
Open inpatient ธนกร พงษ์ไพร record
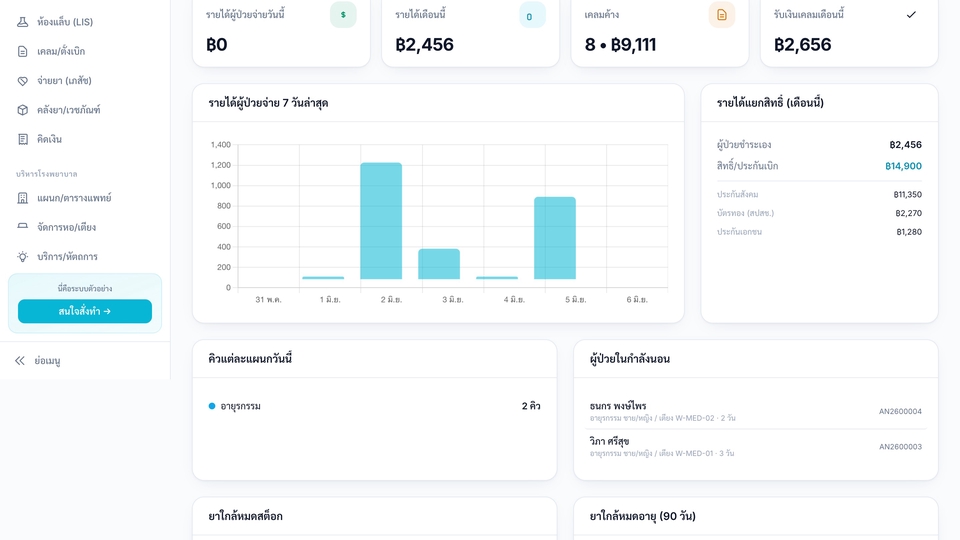[x=756, y=411]
